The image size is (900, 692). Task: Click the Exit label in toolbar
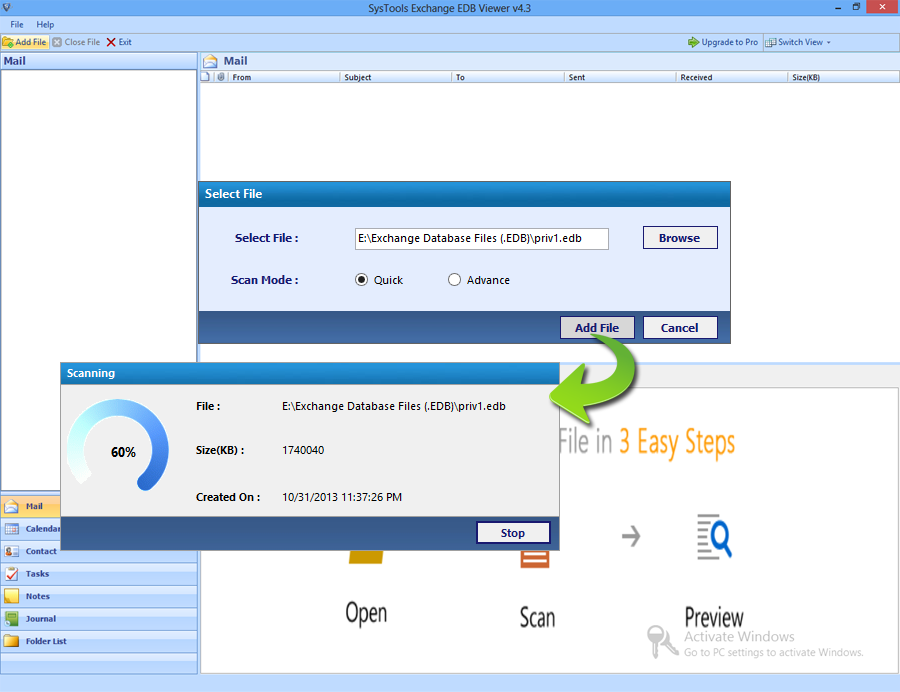[125, 42]
